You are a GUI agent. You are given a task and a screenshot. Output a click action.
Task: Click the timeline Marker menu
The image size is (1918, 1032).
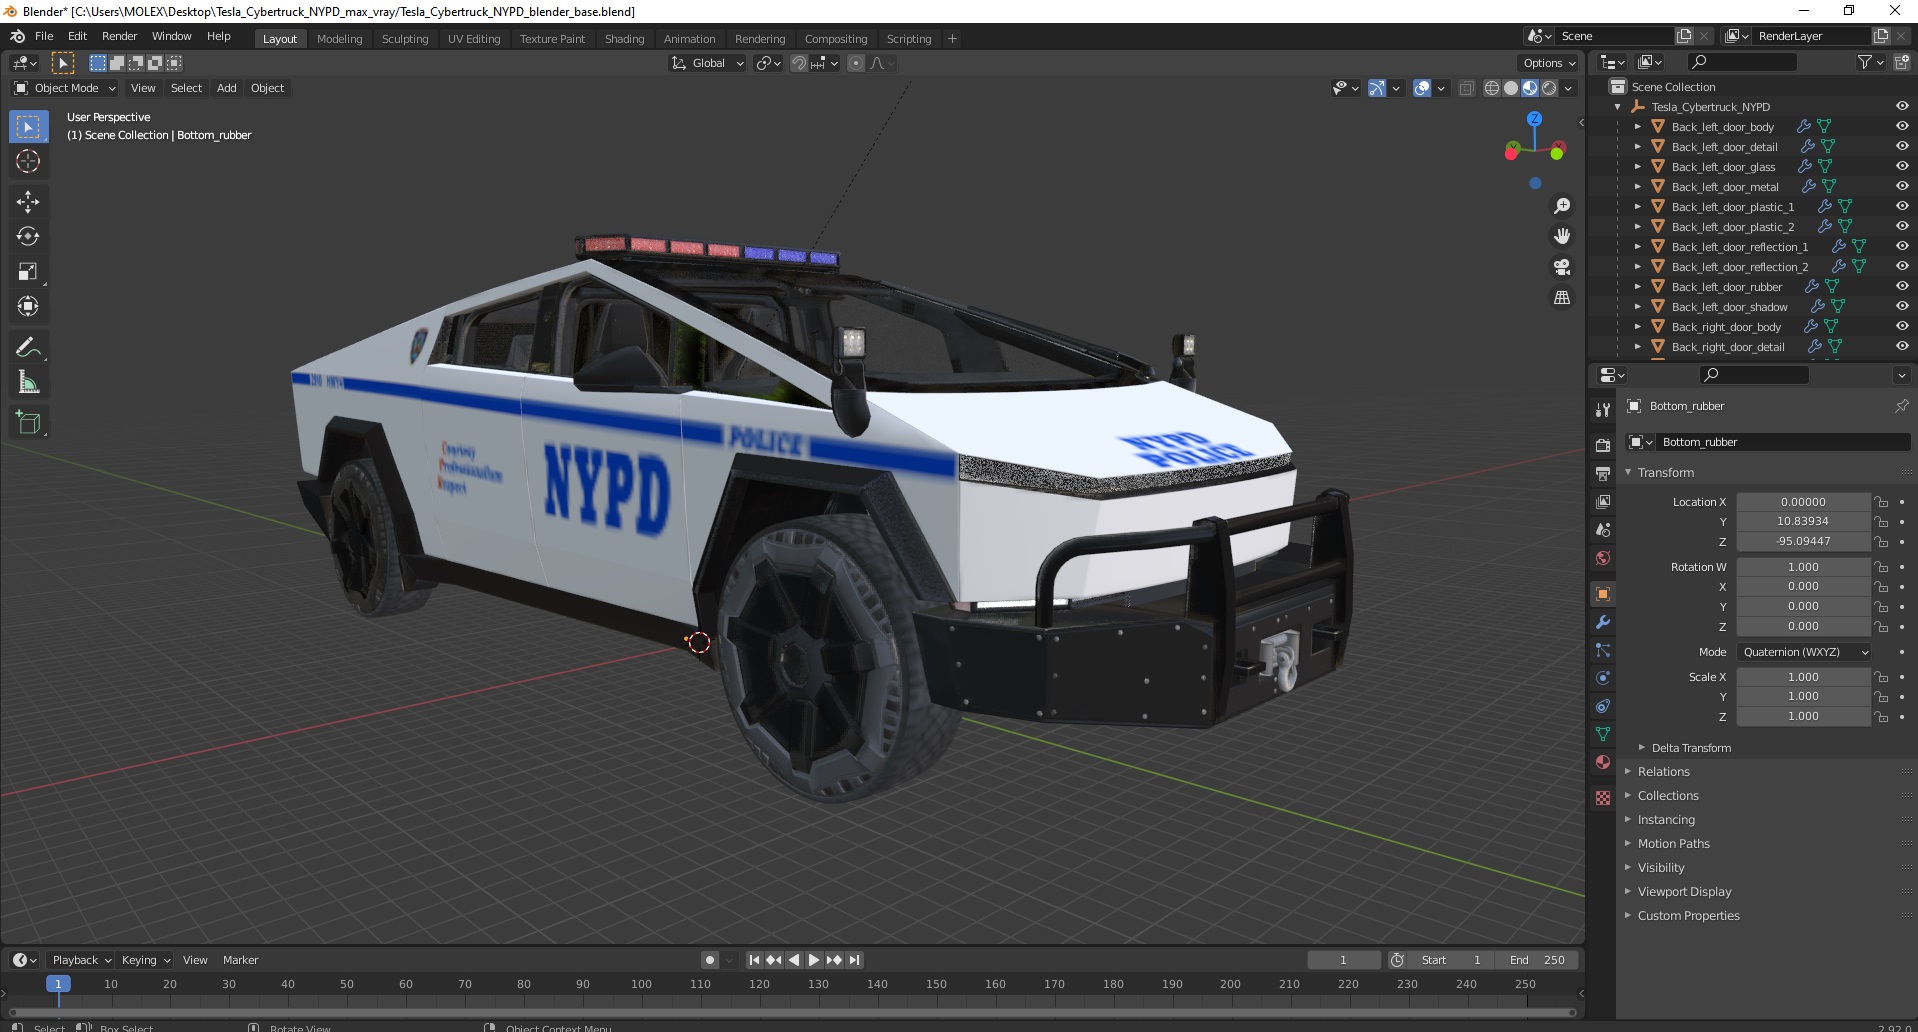(240, 960)
